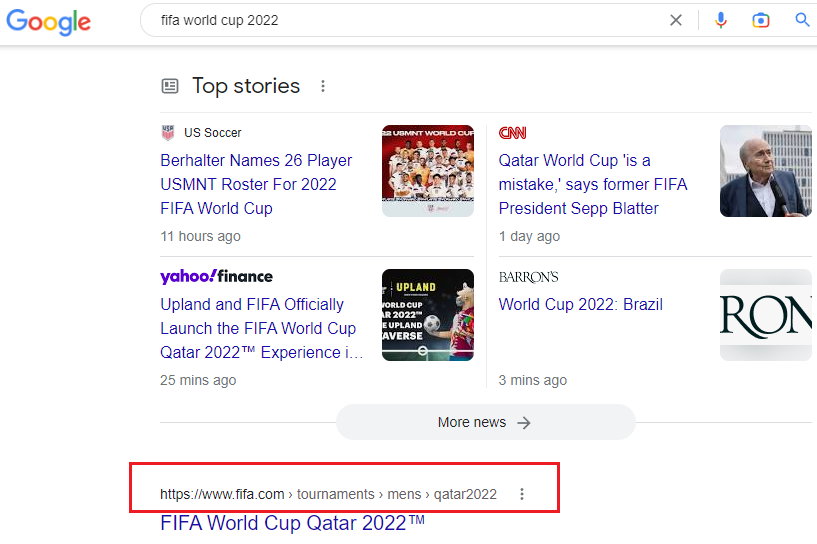
Task: Start voice search with microphone icon
Action: pos(721,20)
